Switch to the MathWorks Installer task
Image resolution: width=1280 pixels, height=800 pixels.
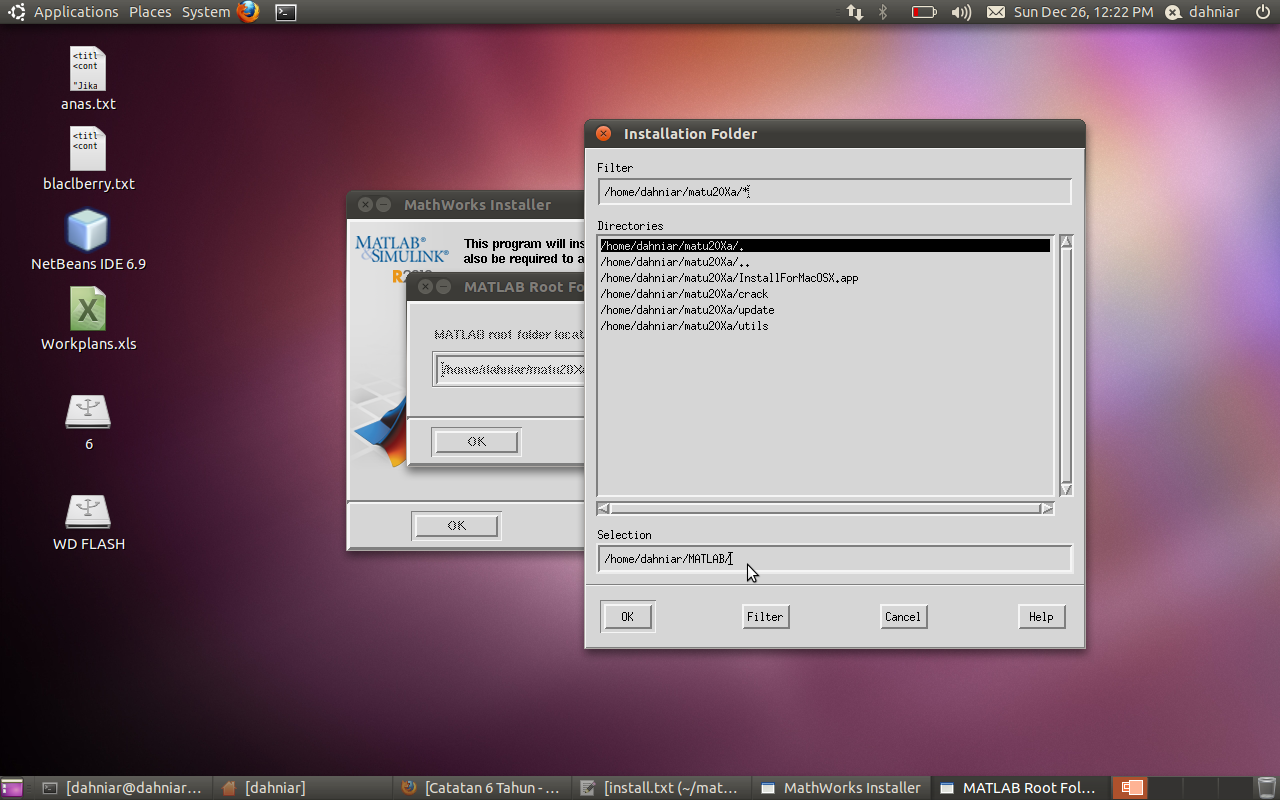click(x=840, y=788)
